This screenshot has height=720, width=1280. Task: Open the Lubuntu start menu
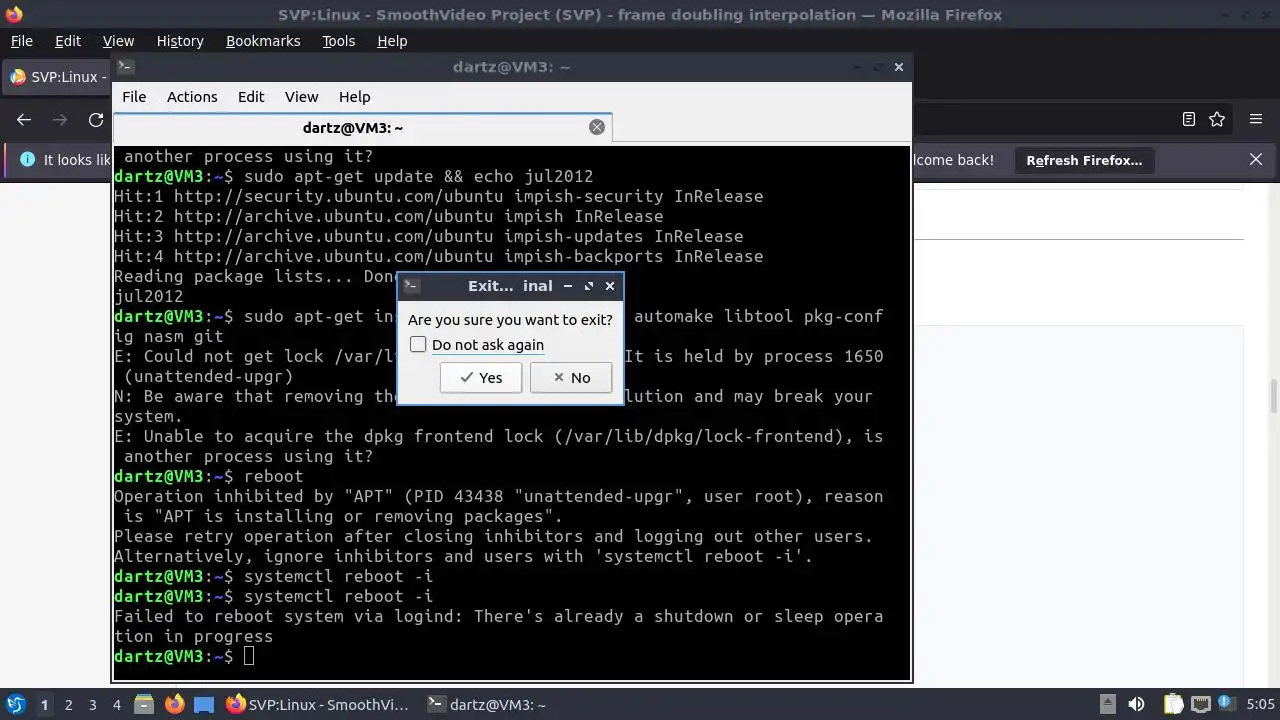[x=15, y=704]
